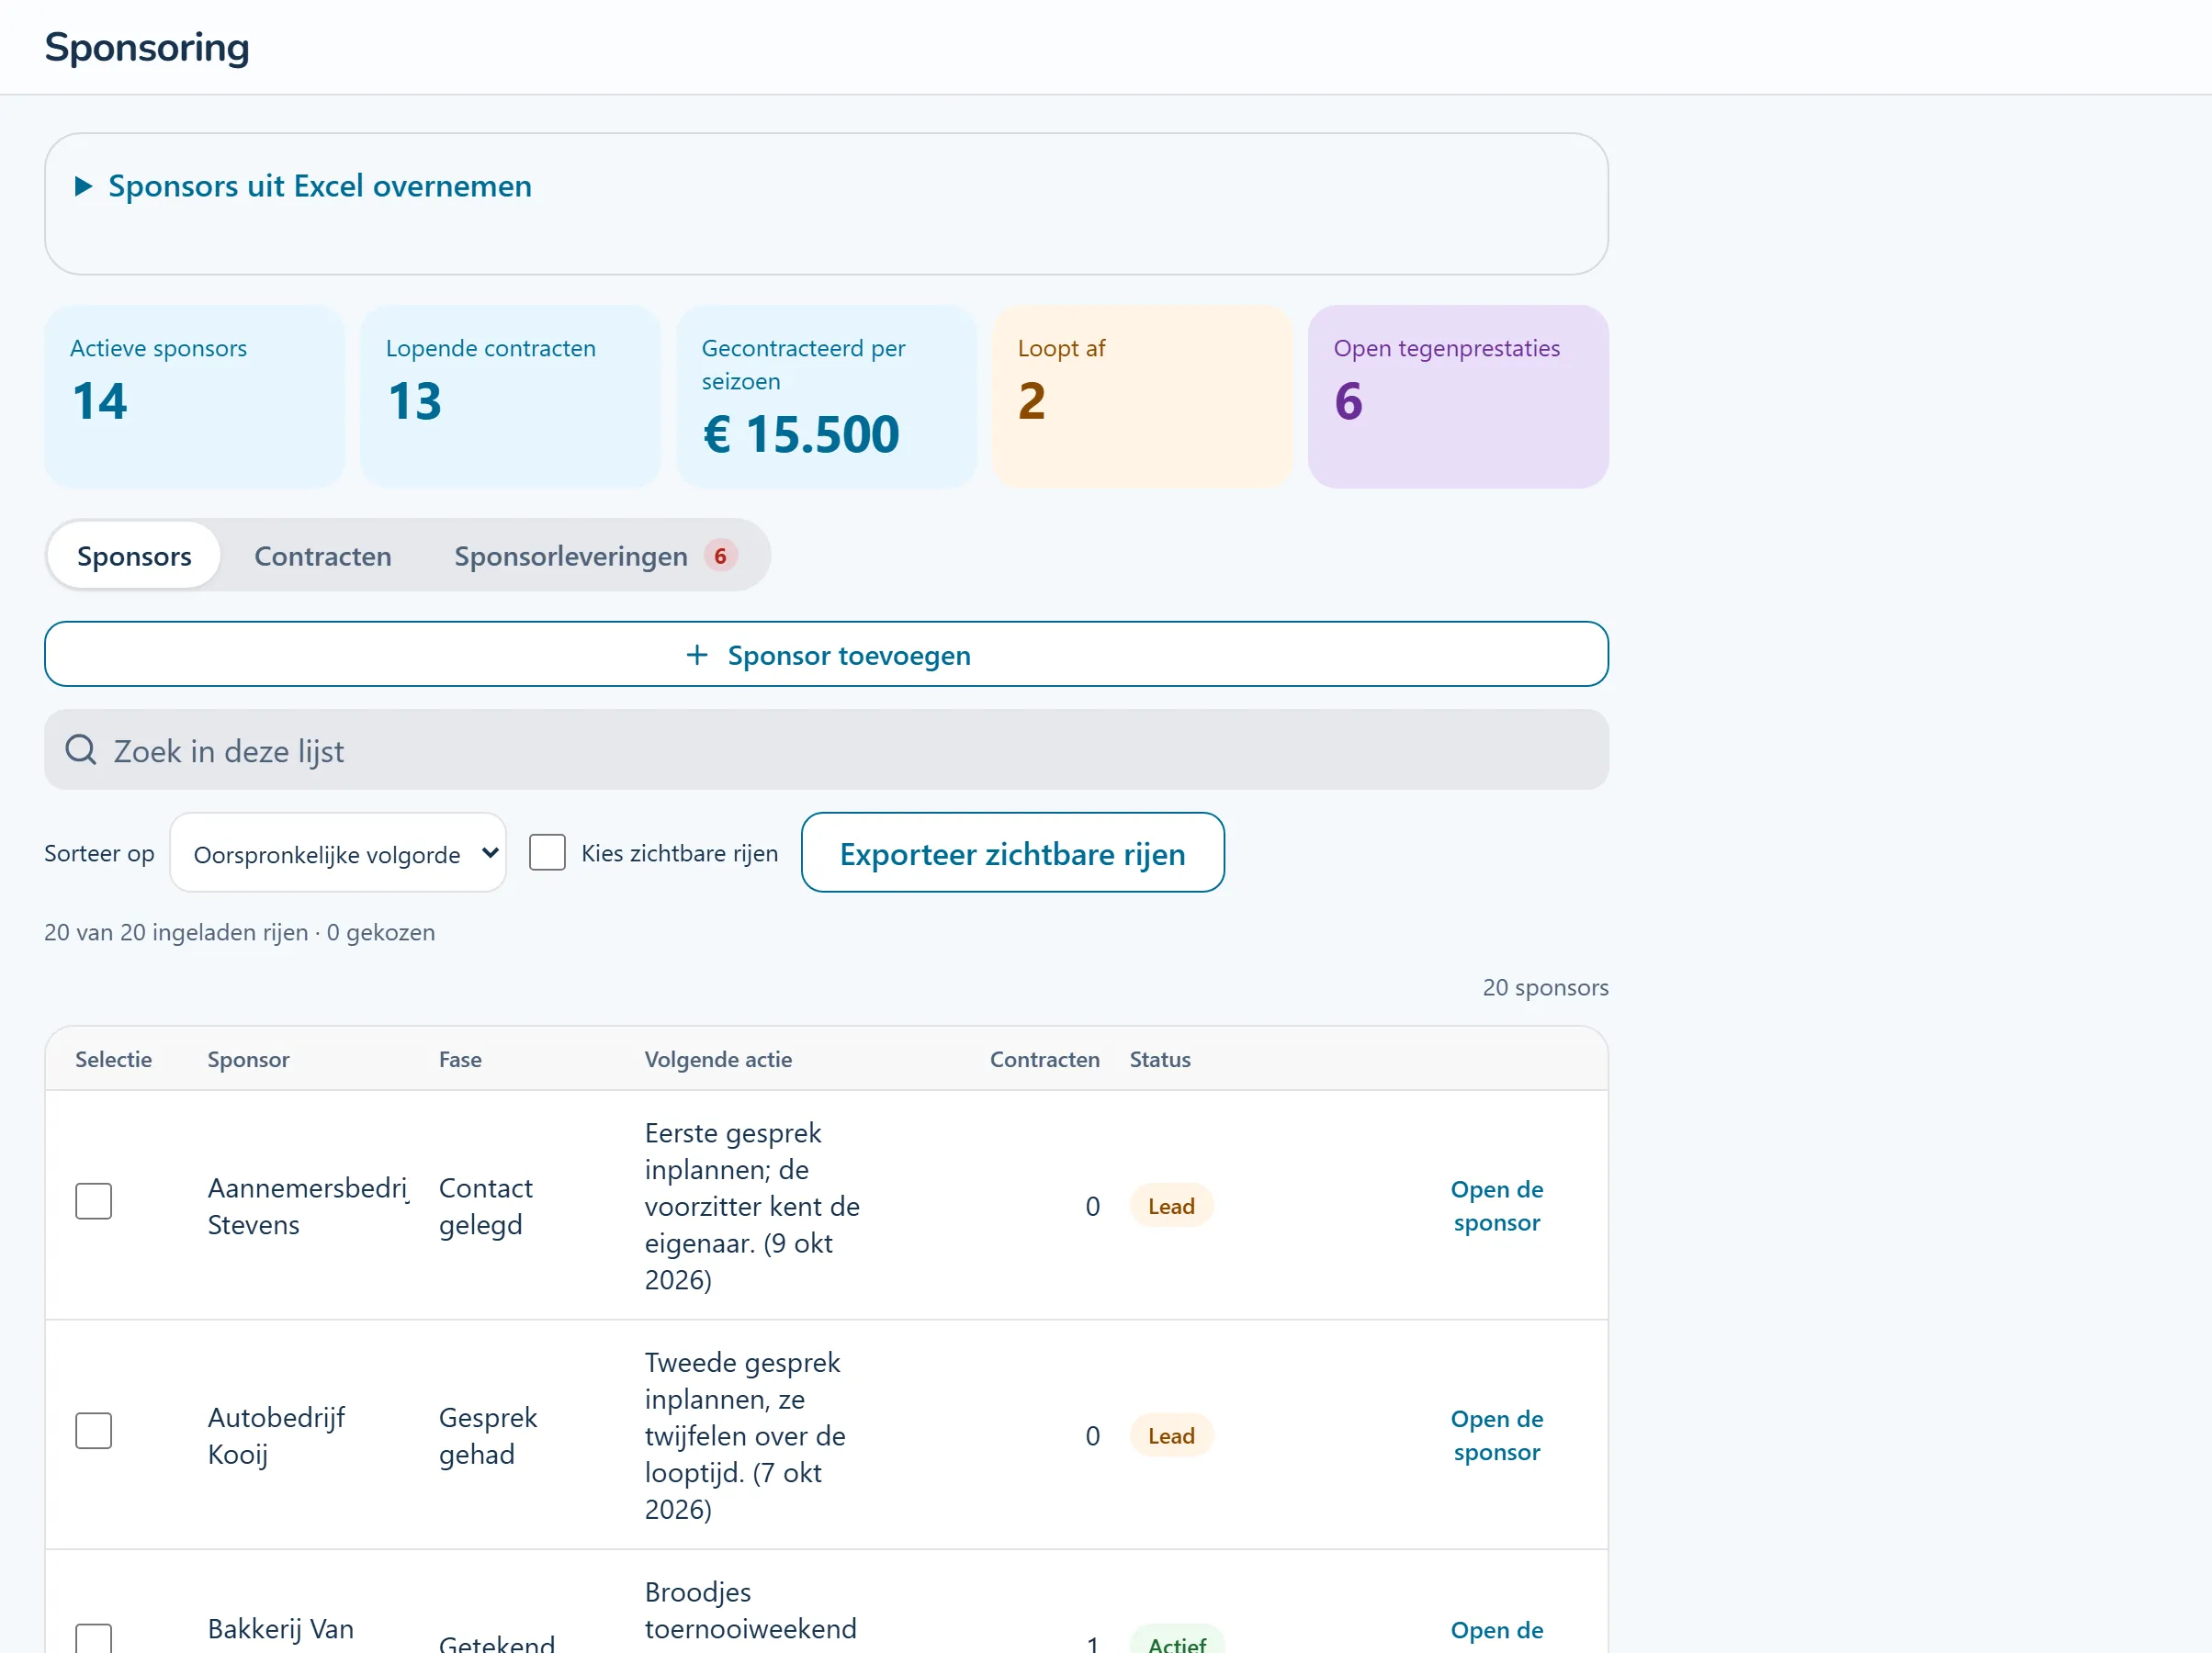Open the sponsor for Aannemersbedrijf Stevens
Screen dimensions: 2212x1653
tap(1496, 1206)
